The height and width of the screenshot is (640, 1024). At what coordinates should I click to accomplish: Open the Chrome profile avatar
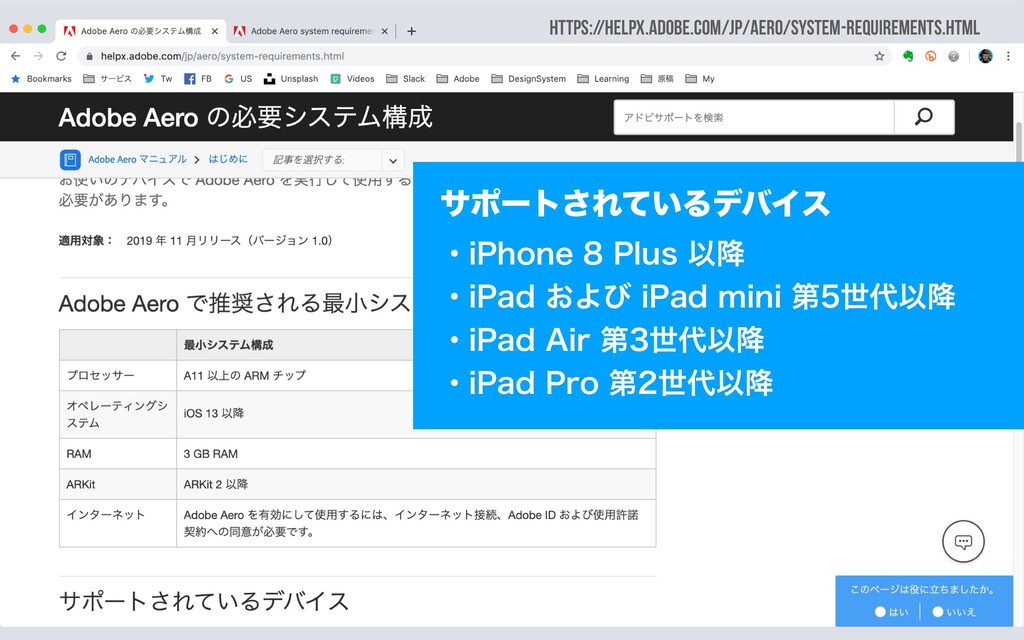coord(985,56)
